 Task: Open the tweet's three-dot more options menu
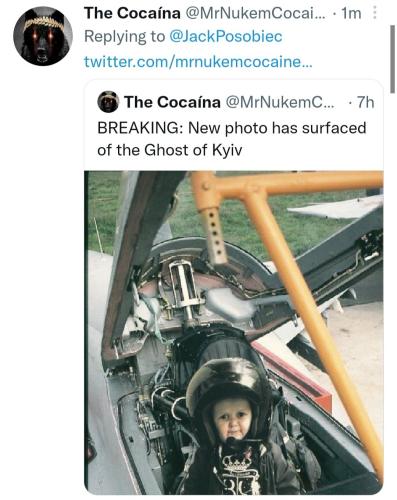click(375, 14)
